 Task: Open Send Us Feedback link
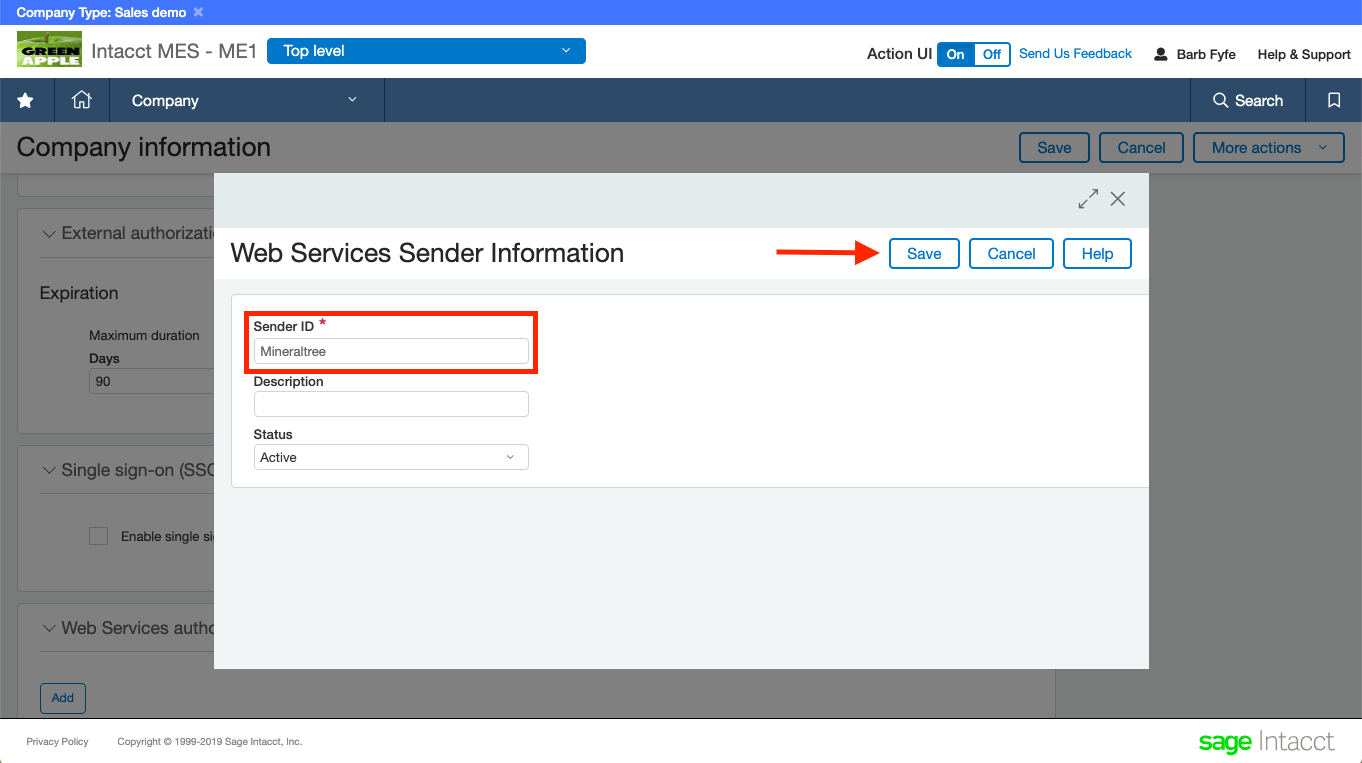coord(1075,54)
